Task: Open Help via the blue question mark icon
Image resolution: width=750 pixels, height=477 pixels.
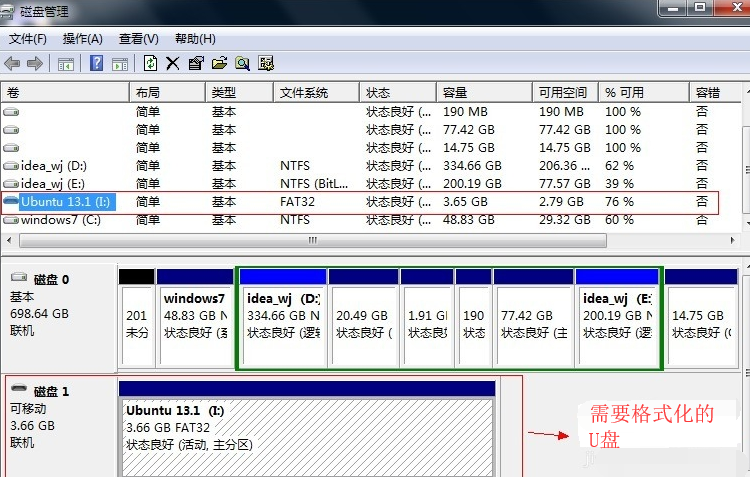Action: [97, 64]
